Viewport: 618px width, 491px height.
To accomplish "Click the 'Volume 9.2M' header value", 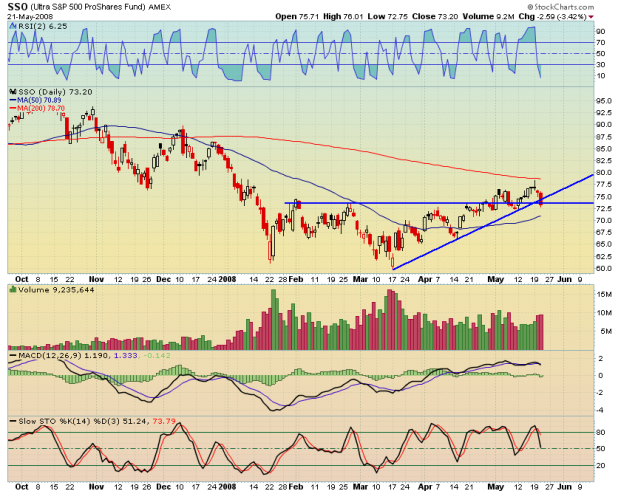I will point(488,17).
